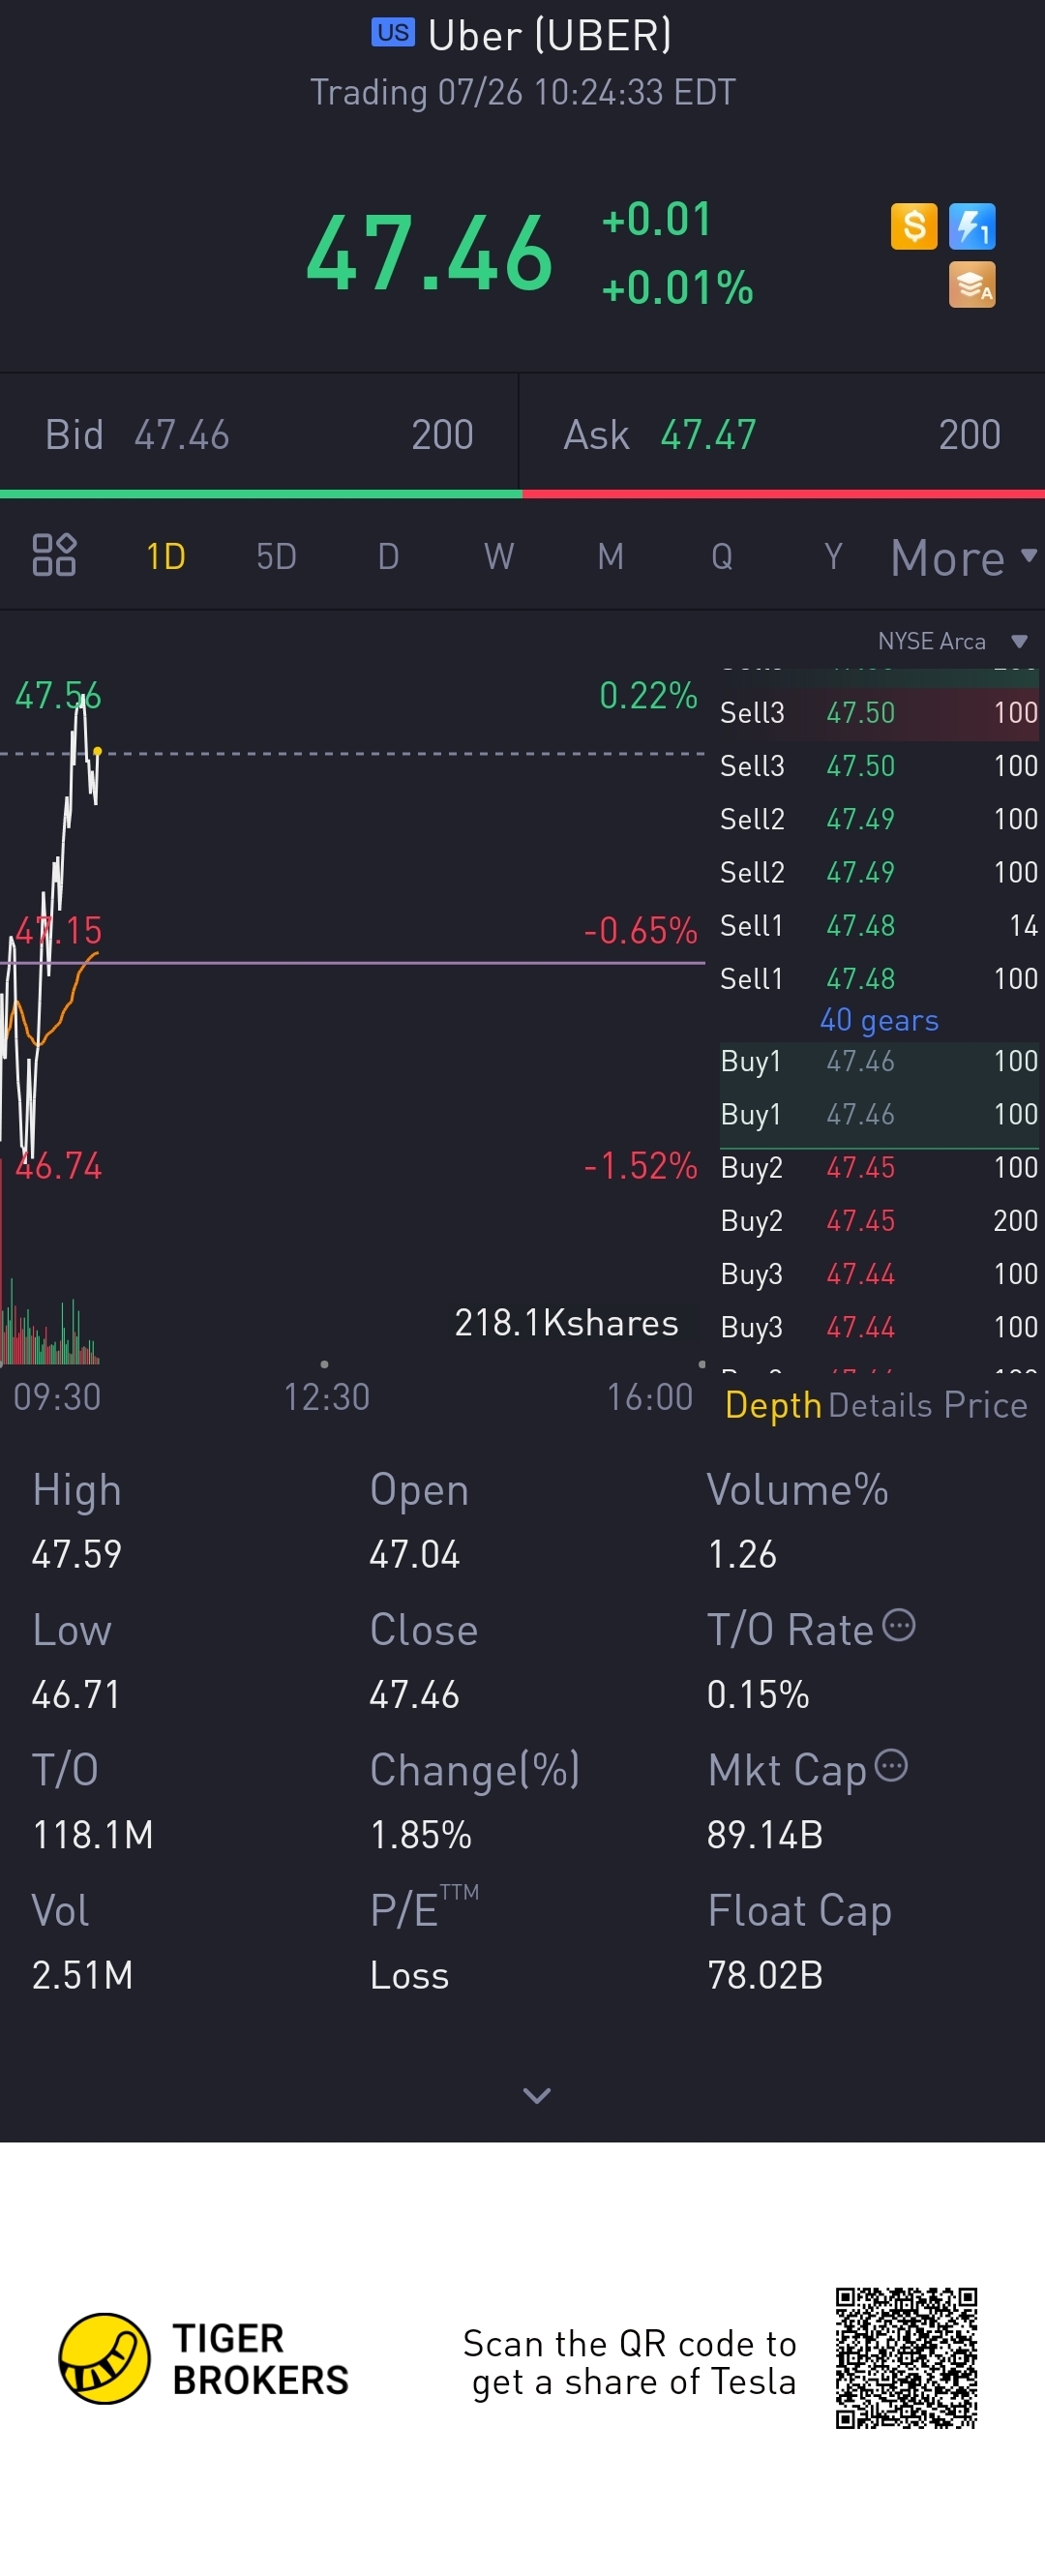Tap the Tesla share QR code
The image size is (1045, 2576).
[906, 2358]
